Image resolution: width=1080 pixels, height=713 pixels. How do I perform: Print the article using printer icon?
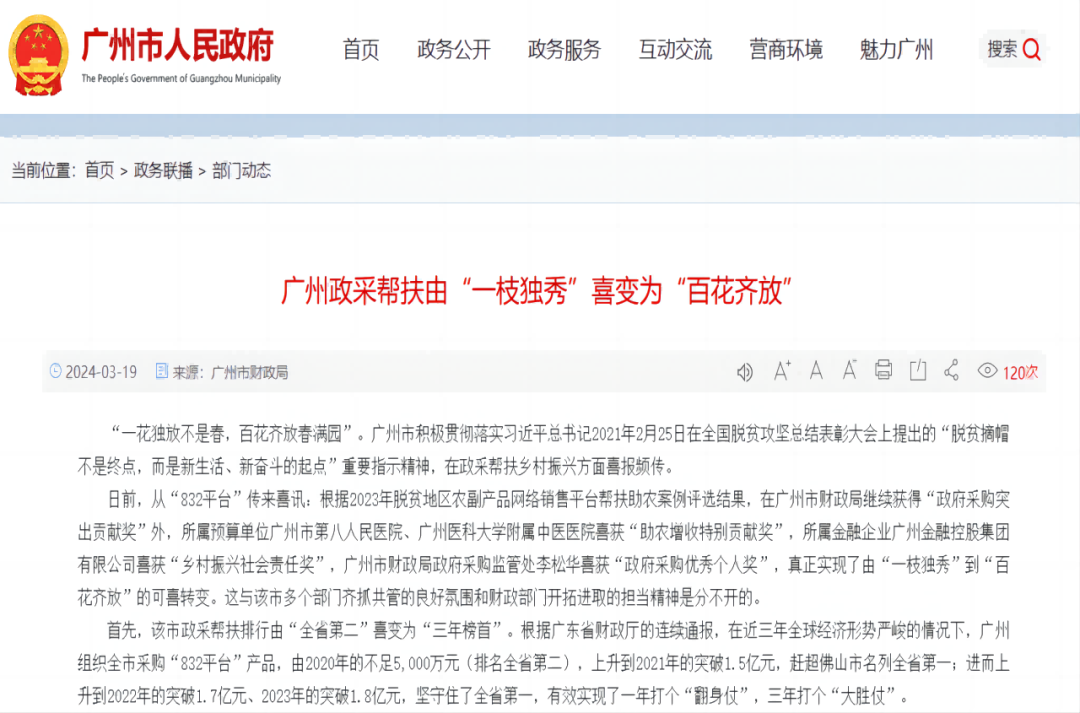click(x=883, y=371)
